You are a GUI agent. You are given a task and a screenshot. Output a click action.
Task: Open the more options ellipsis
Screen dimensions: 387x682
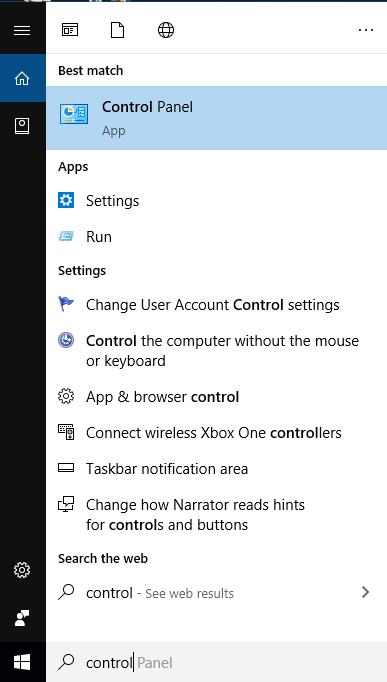pyautogui.click(x=366, y=30)
